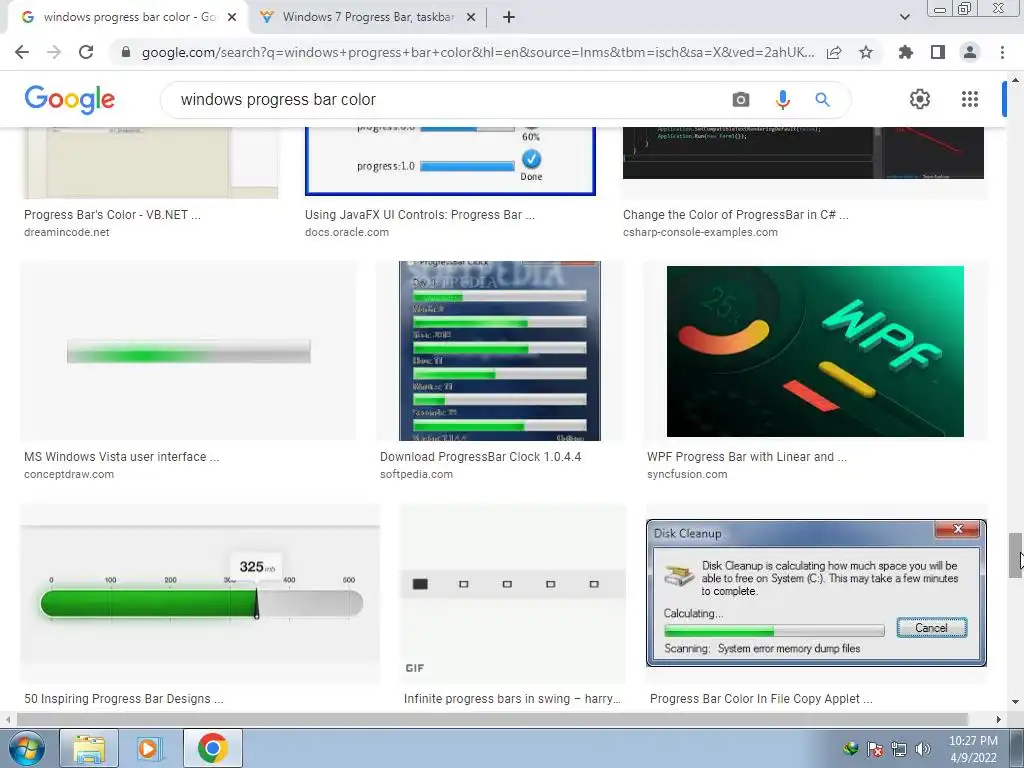View site info via address bar padlock

coord(126,52)
